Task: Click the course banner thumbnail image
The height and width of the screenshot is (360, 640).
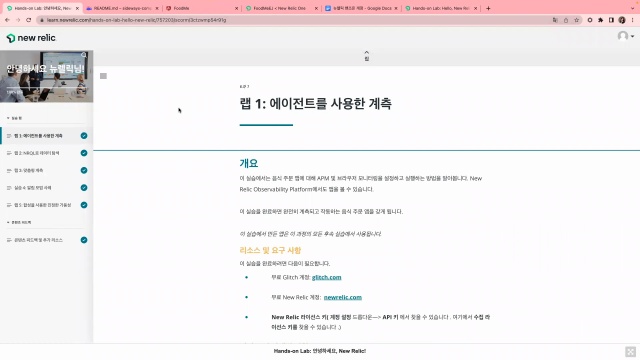Action: (x=47, y=76)
